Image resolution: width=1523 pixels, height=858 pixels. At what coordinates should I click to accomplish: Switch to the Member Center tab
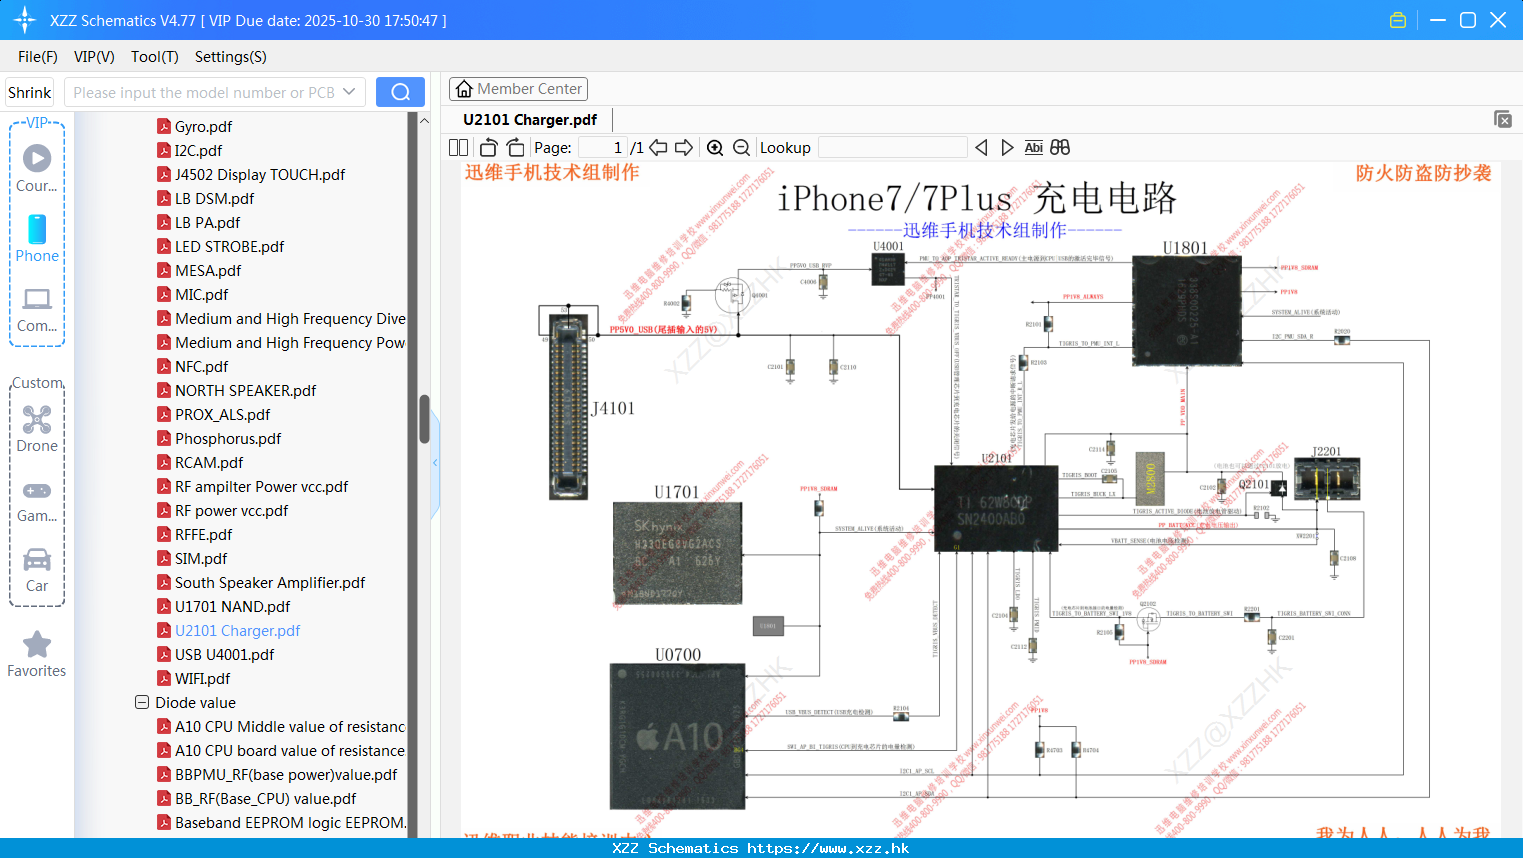pyautogui.click(x=518, y=89)
